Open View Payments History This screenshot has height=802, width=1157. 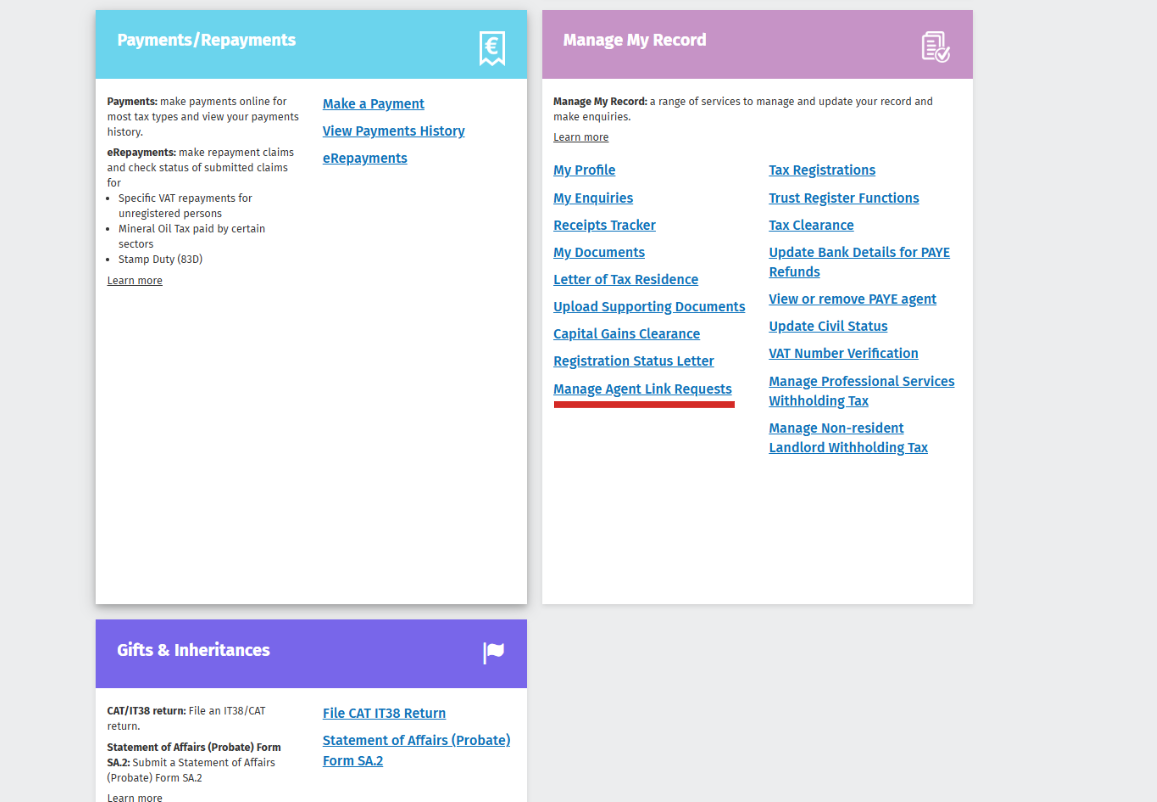393,131
